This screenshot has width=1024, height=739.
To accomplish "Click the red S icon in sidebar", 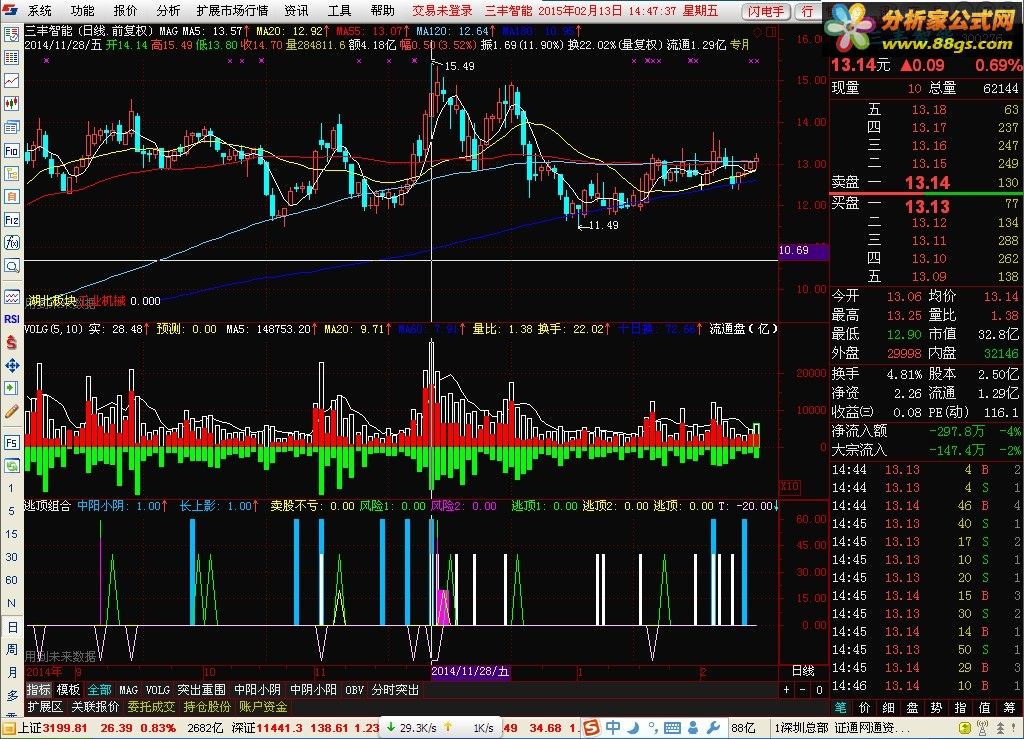I will click(12, 342).
